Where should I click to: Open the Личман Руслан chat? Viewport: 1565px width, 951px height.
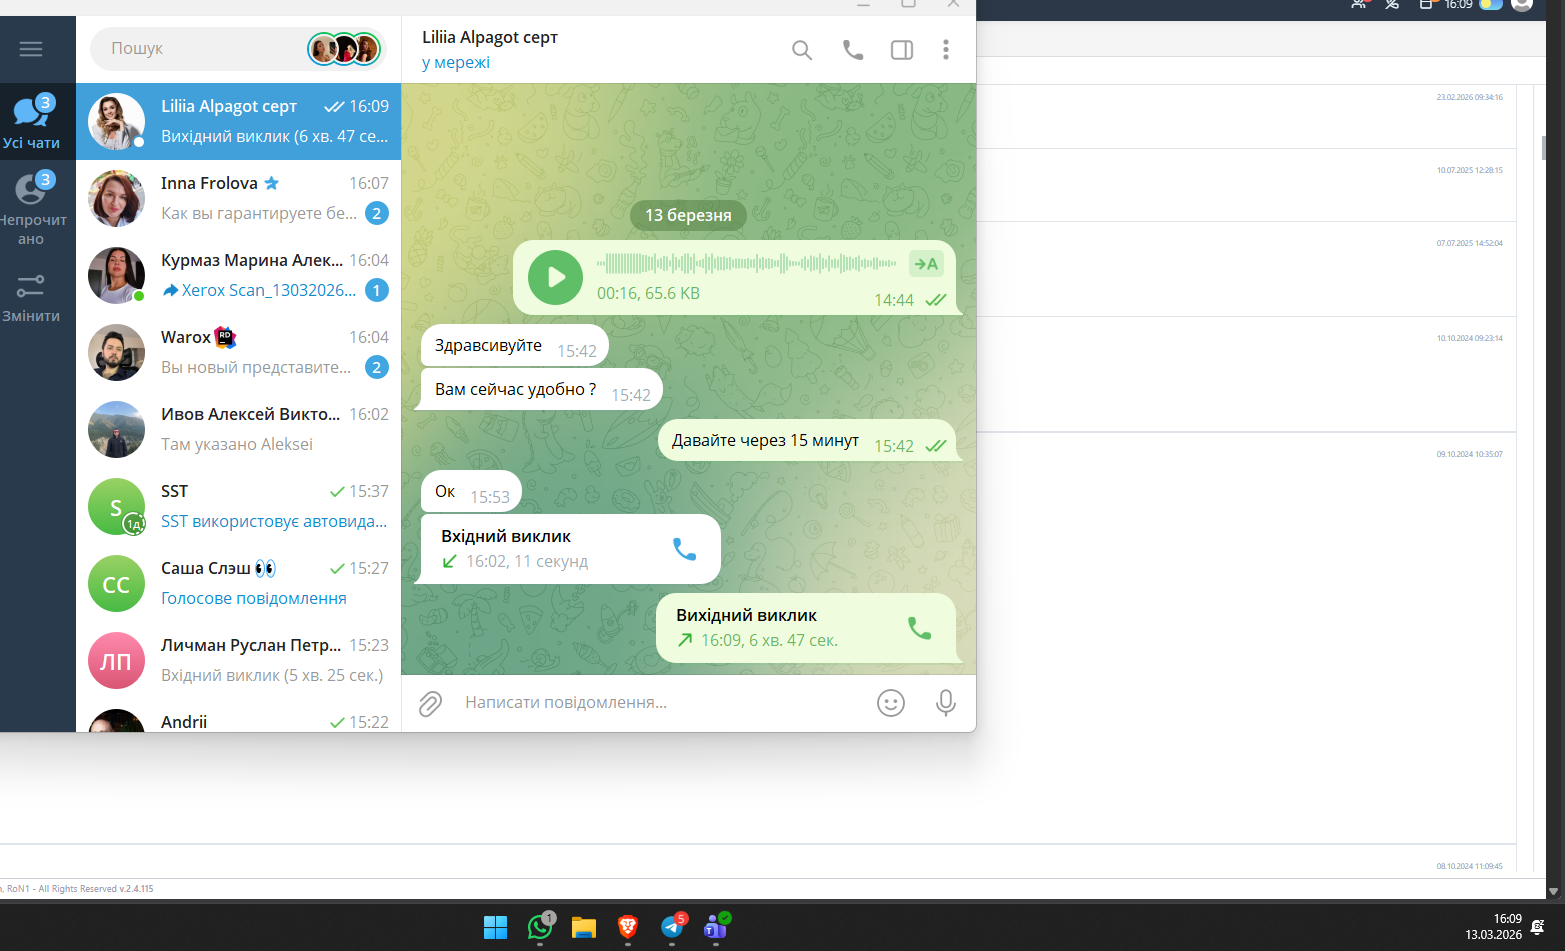pos(239,660)
